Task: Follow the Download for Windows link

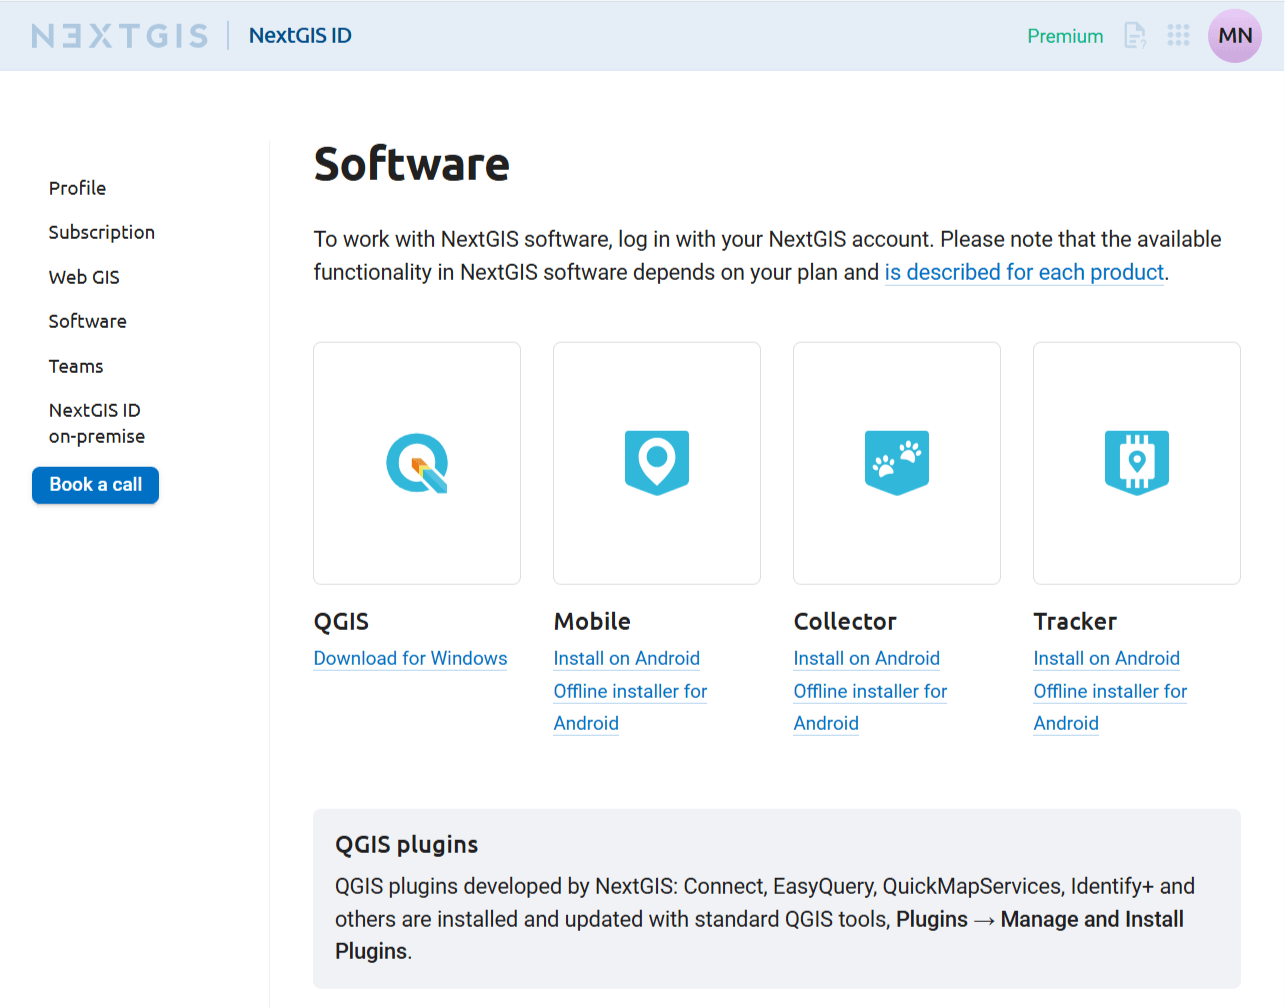Action: 410,658
